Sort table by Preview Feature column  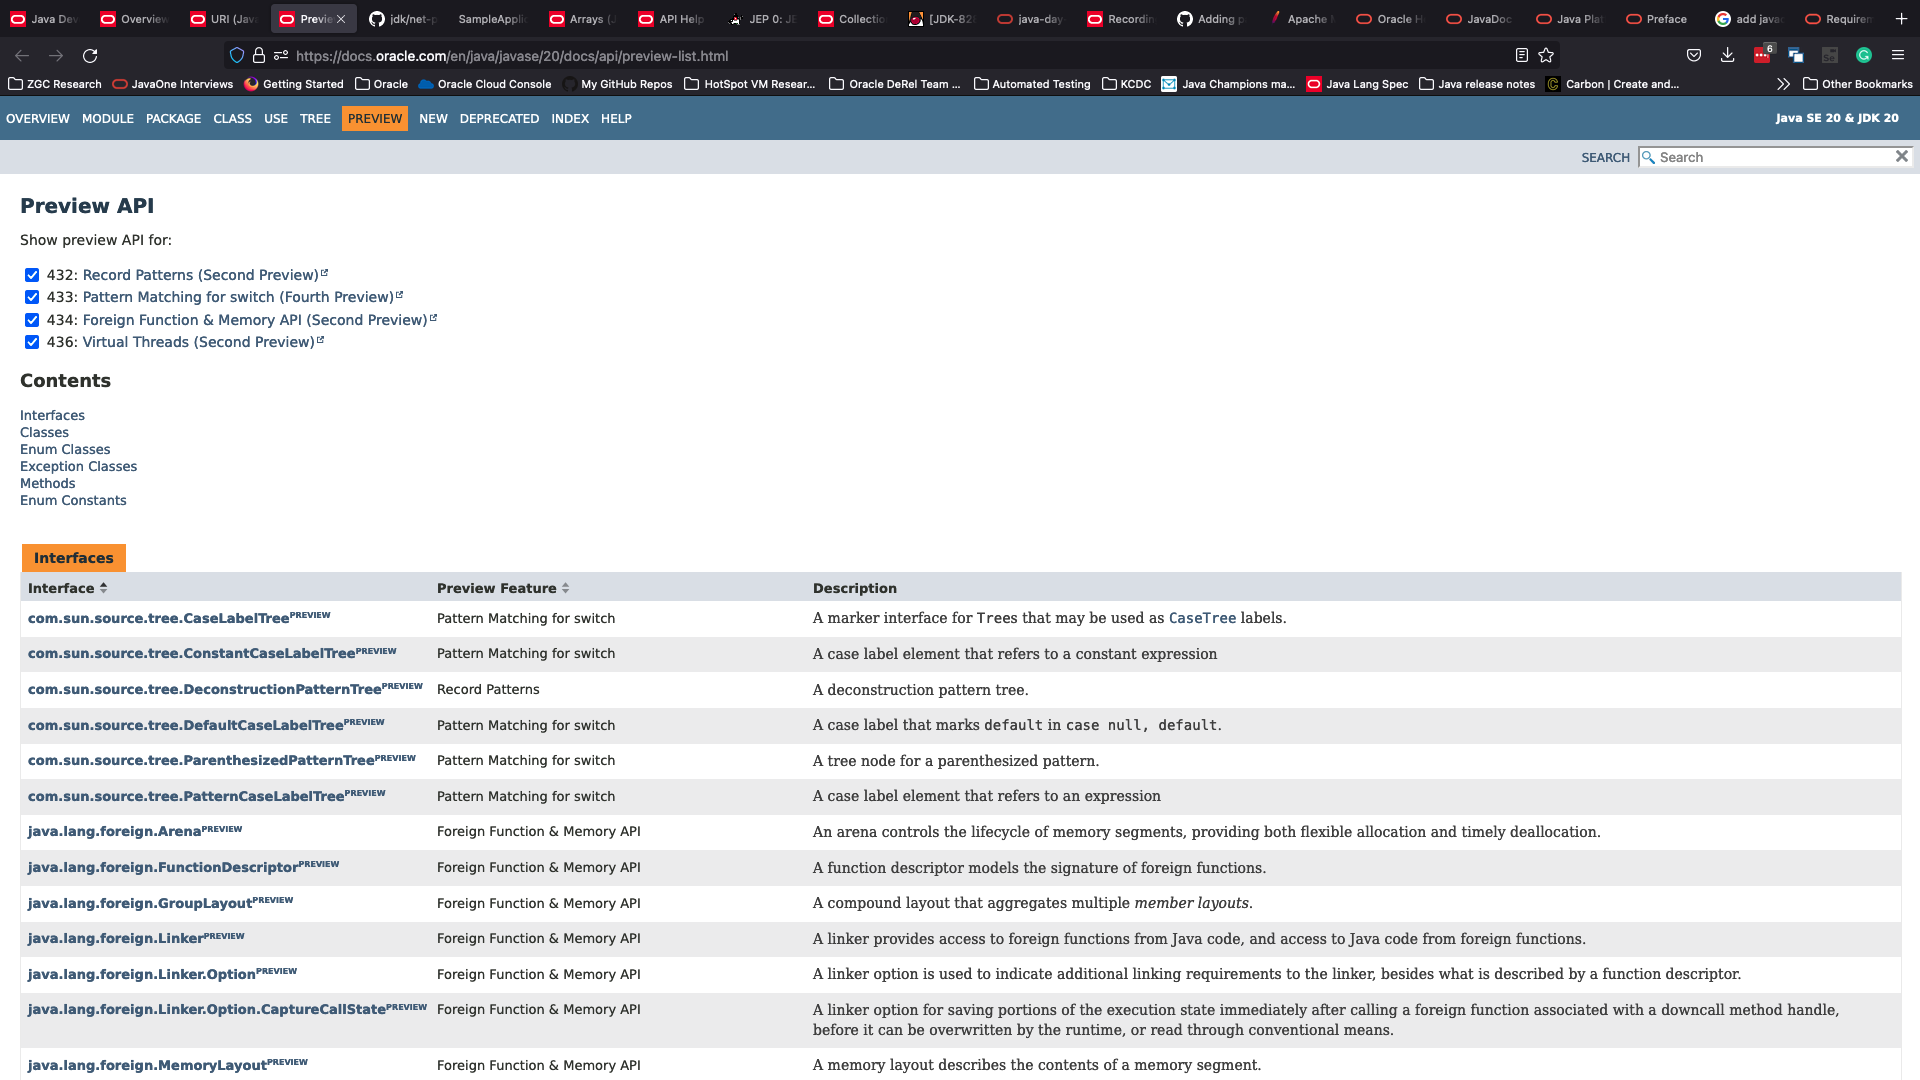pos(565,588)
